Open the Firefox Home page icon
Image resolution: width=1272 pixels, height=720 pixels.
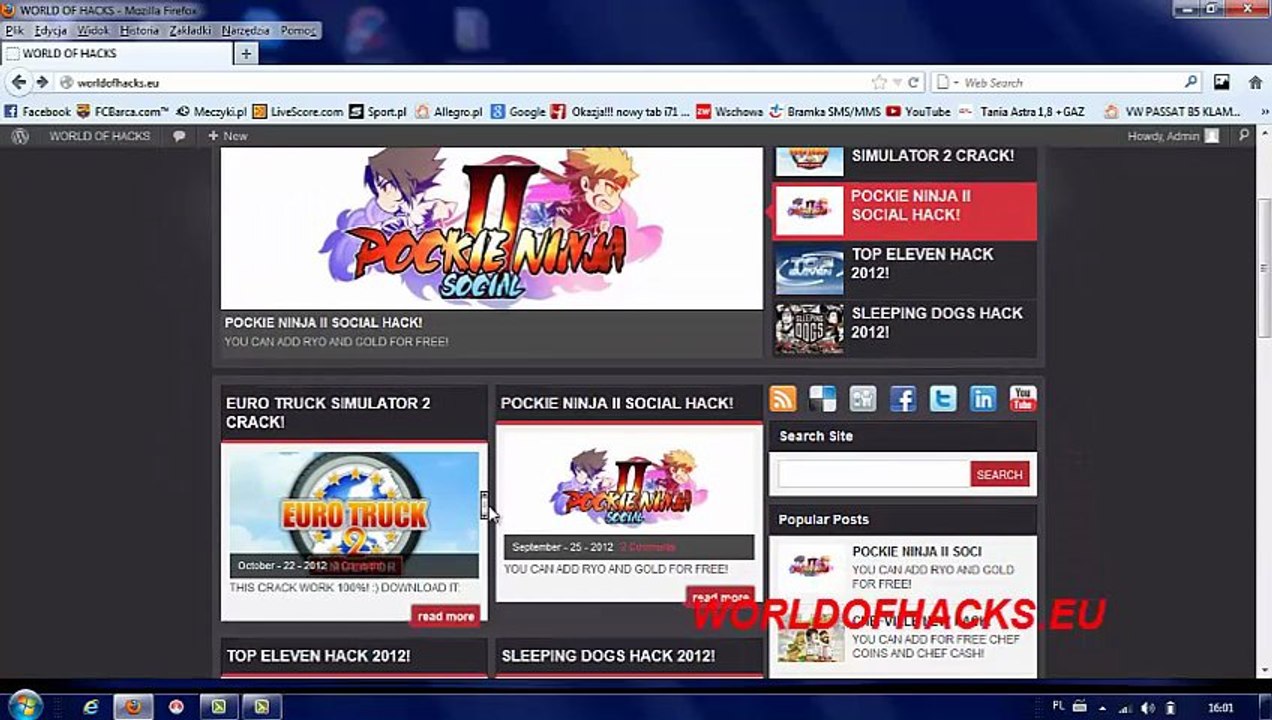click(1255, 82)
